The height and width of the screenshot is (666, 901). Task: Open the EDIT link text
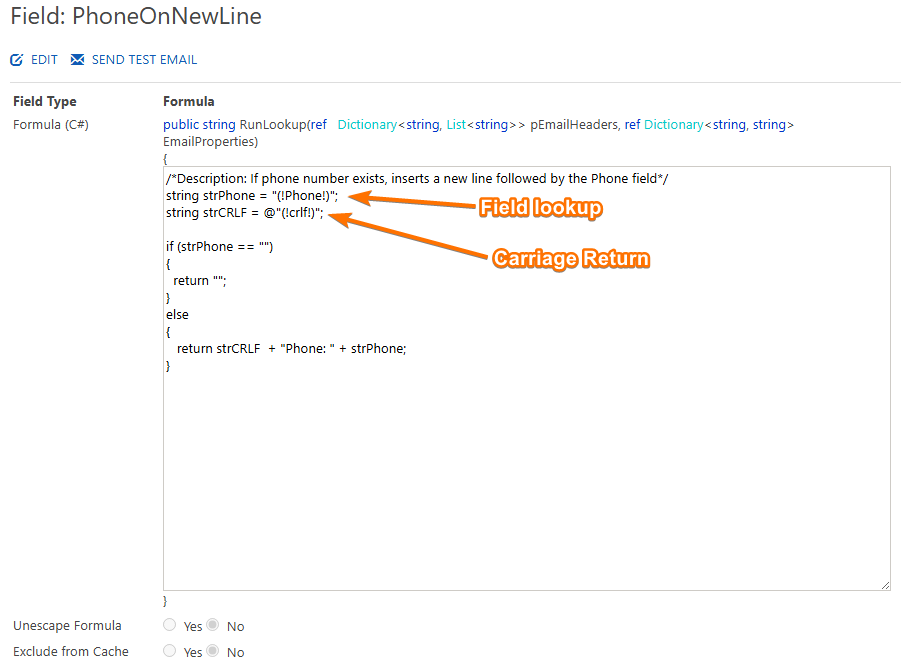click(44, 60)
